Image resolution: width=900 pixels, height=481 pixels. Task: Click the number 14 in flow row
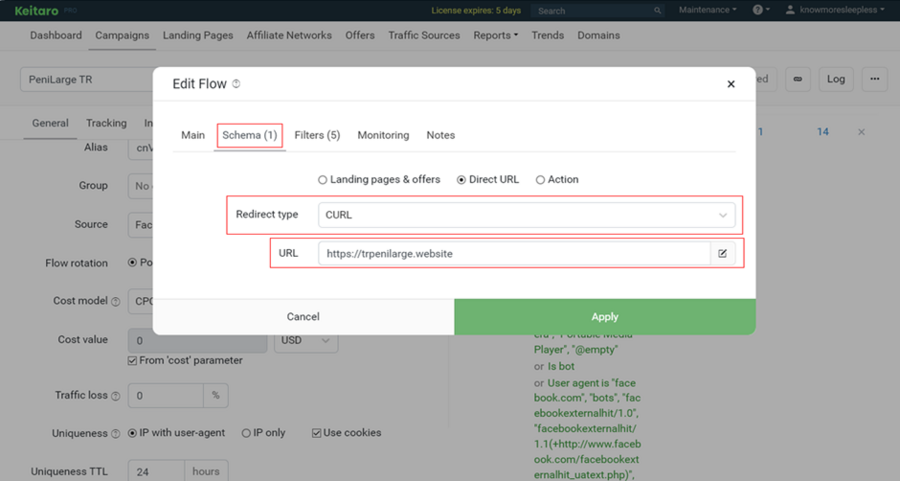(823, 132)
